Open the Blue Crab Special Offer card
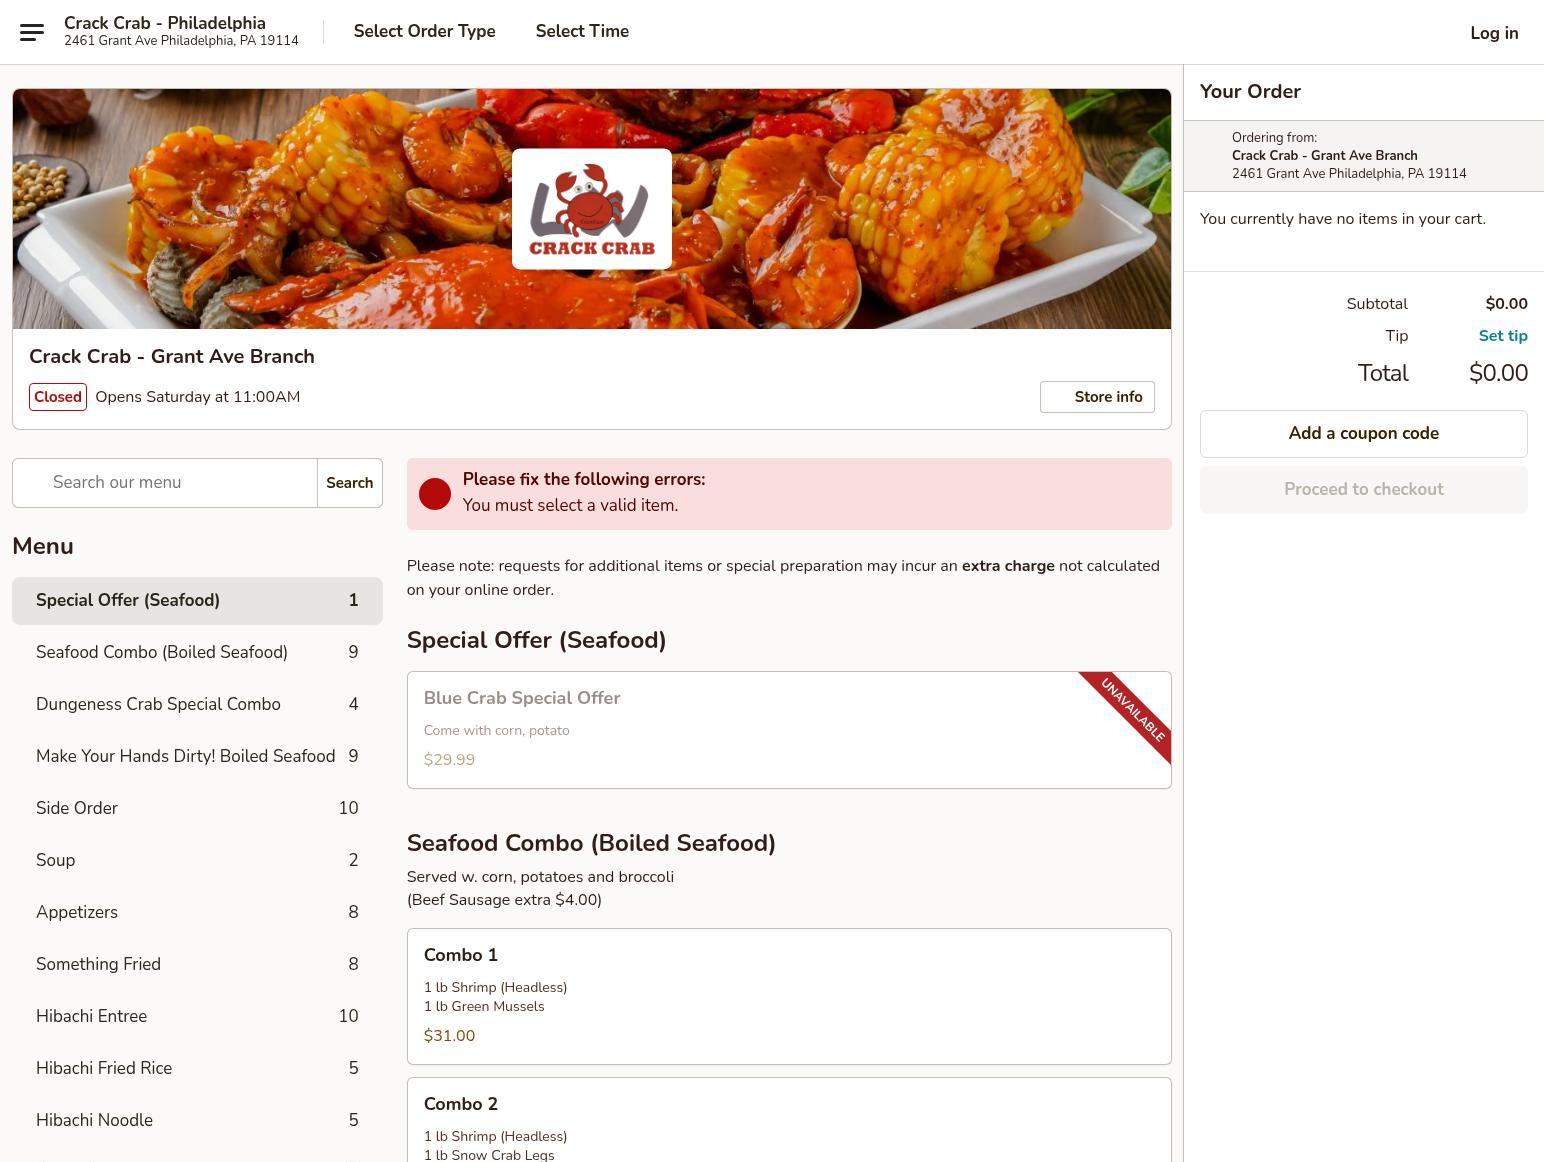The image size is (1544, 1162). pos(789,730)
